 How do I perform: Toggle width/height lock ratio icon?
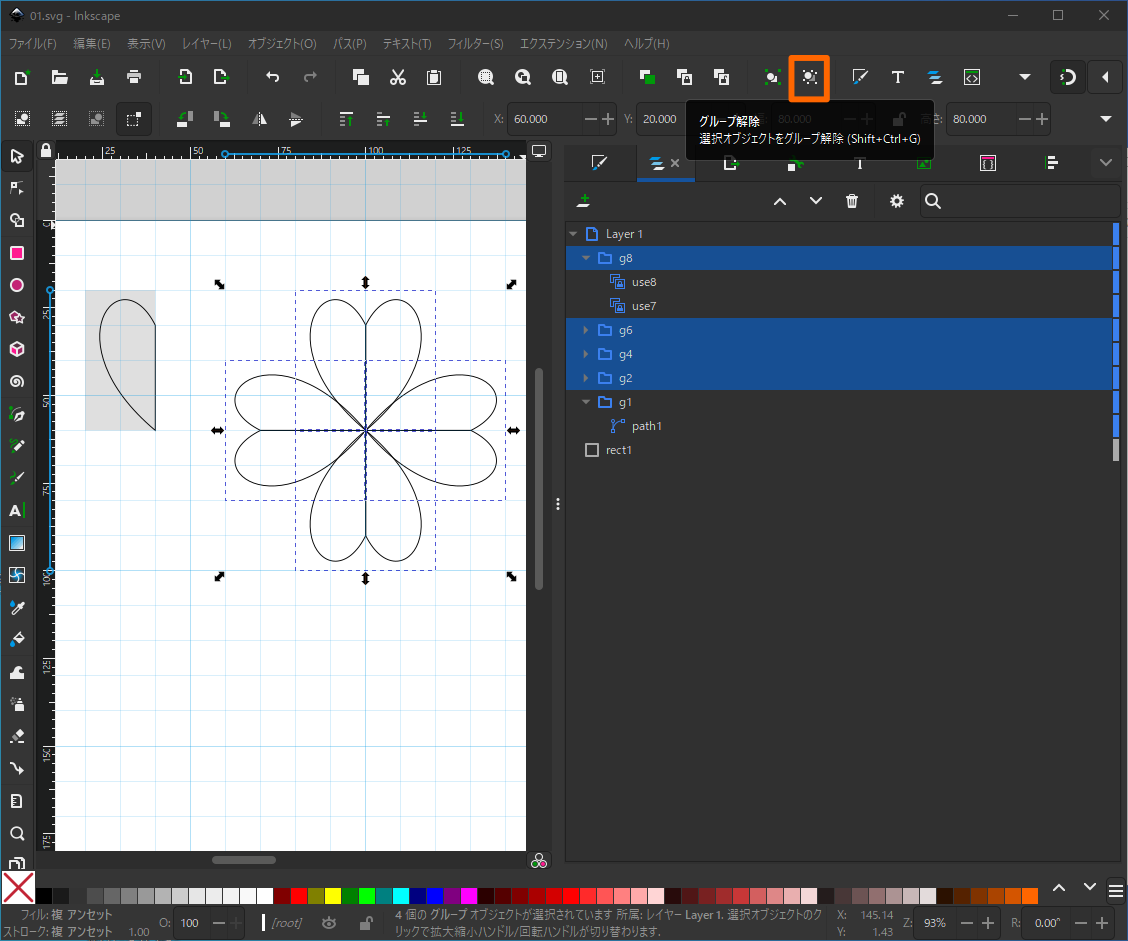click(x=899, y=119)
